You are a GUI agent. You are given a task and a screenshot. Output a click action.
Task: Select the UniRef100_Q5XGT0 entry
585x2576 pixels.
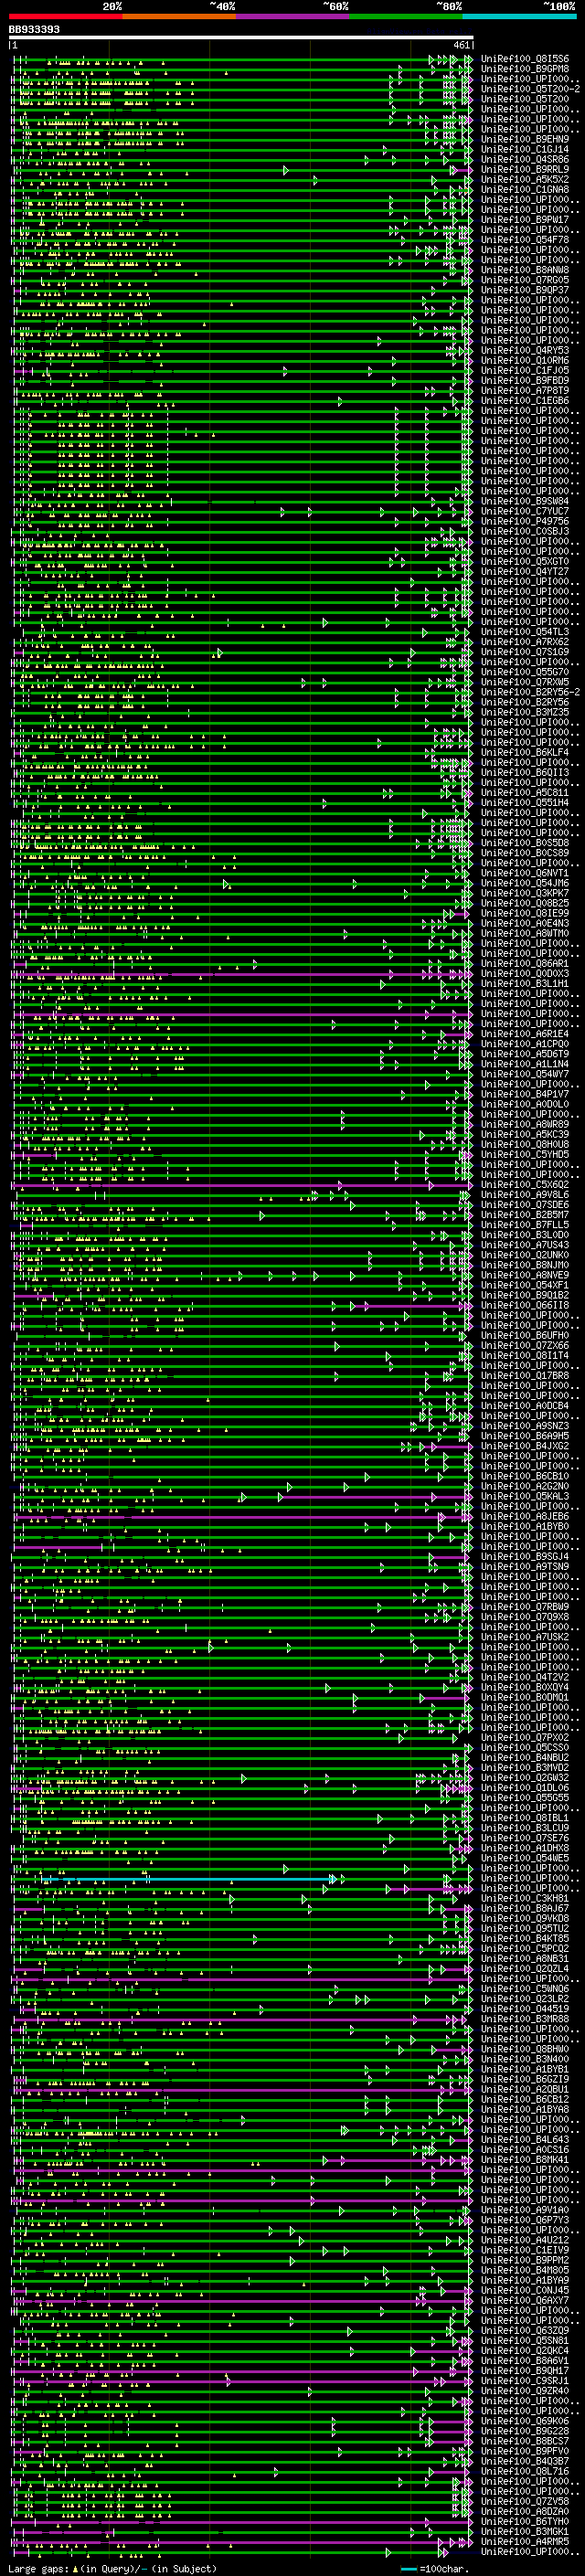(x=524, y=562)
